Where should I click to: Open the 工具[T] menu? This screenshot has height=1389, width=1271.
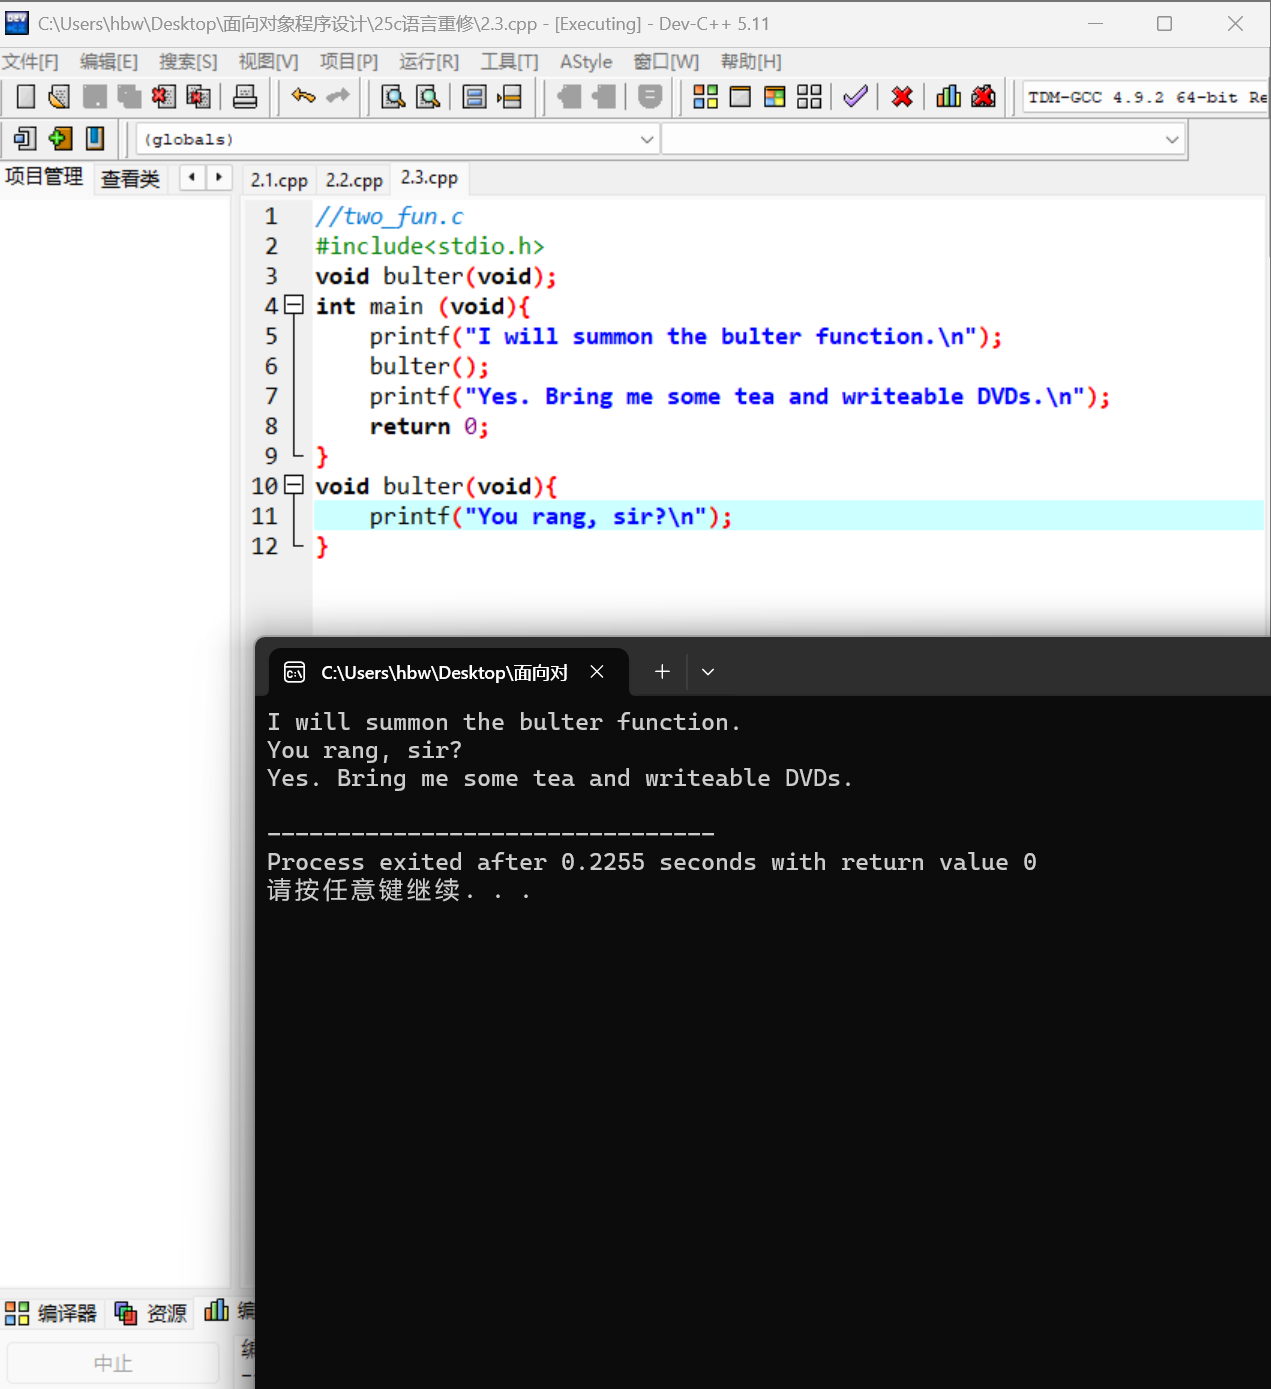tap(509, 62)
